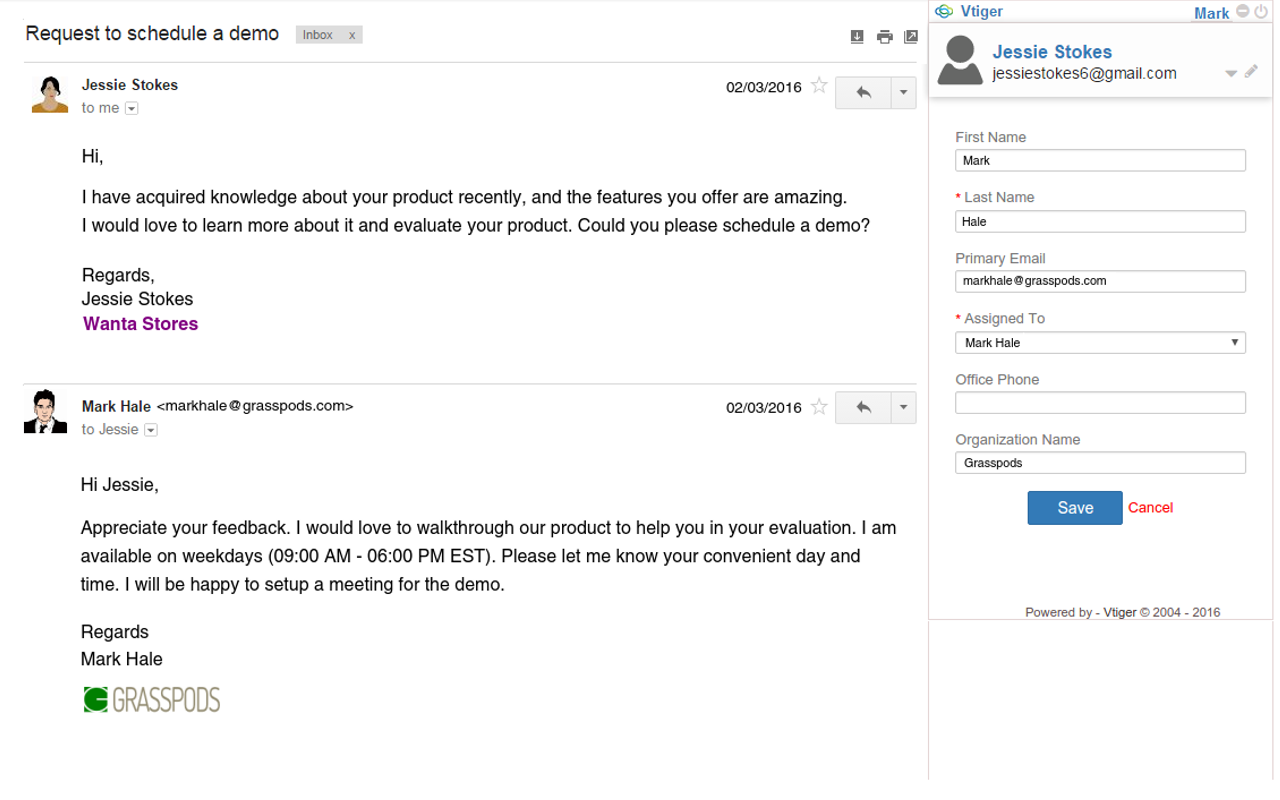Open the Assigned To dropdown
1280x800 pixels.
point(1100,343)
